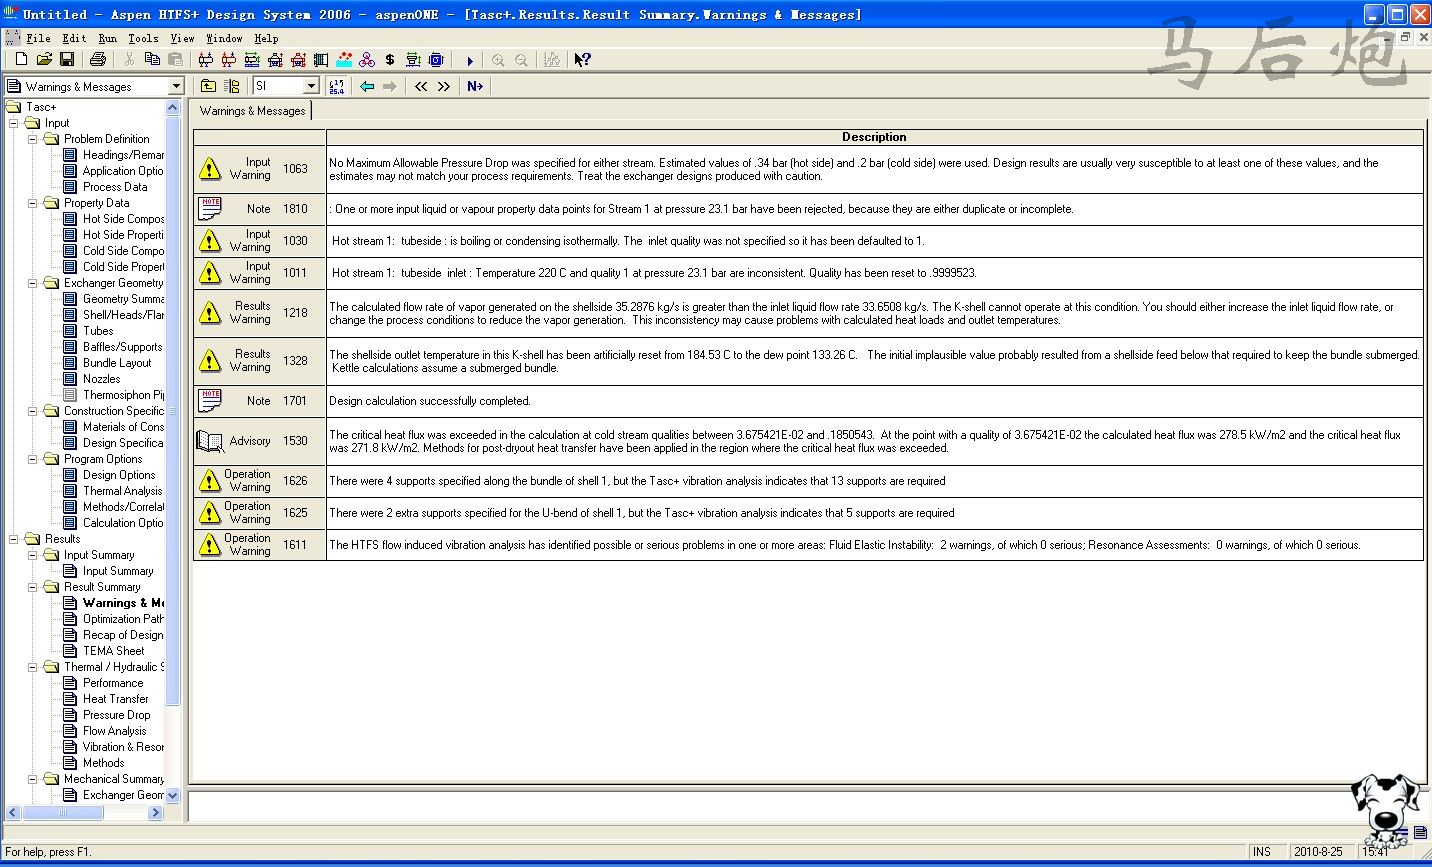Viewport: 1432px width, 867px height.
Task: Open Heat Transfer tree item
Action: [x=115, y=699]
